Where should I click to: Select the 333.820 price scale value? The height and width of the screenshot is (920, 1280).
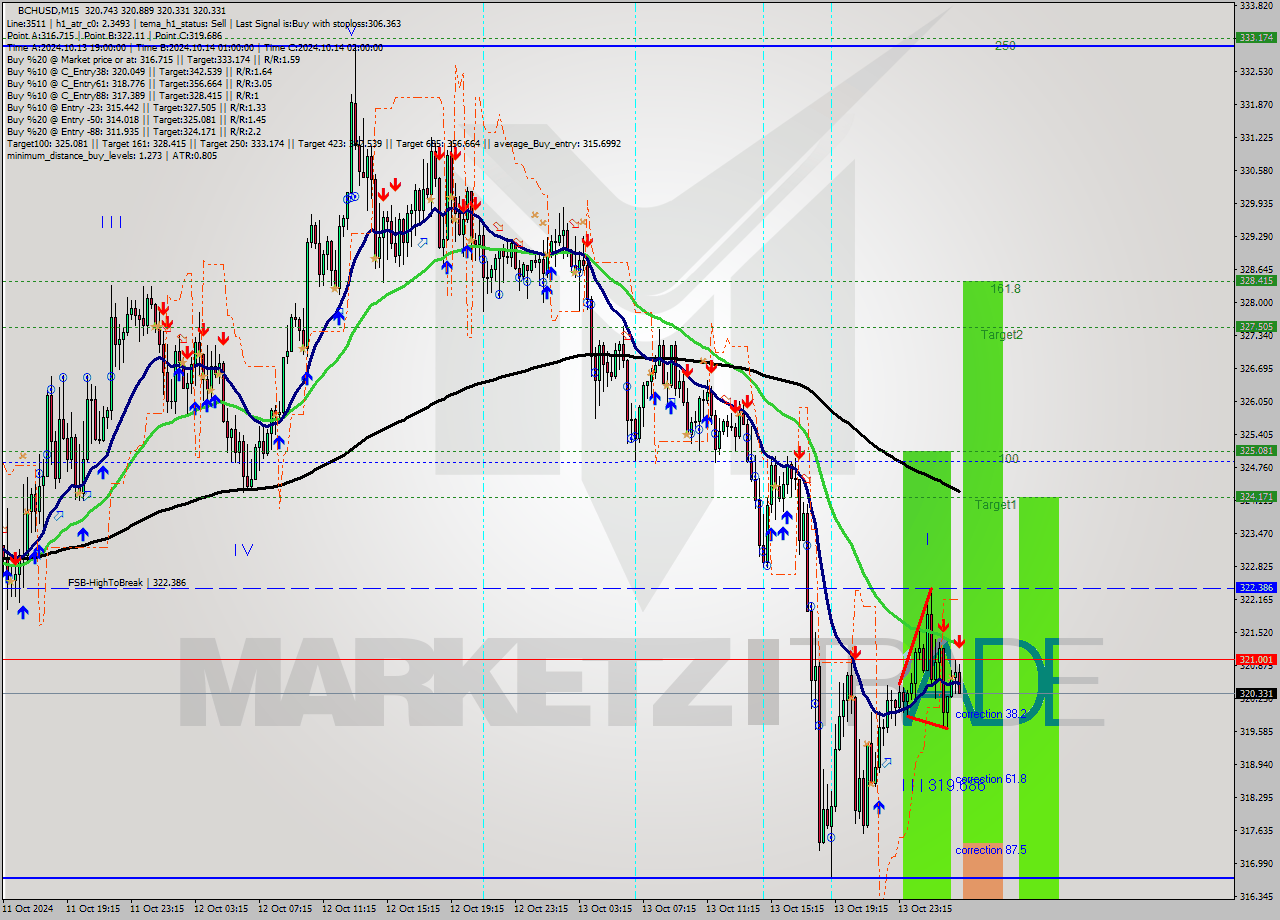[x=1256, y=5]
